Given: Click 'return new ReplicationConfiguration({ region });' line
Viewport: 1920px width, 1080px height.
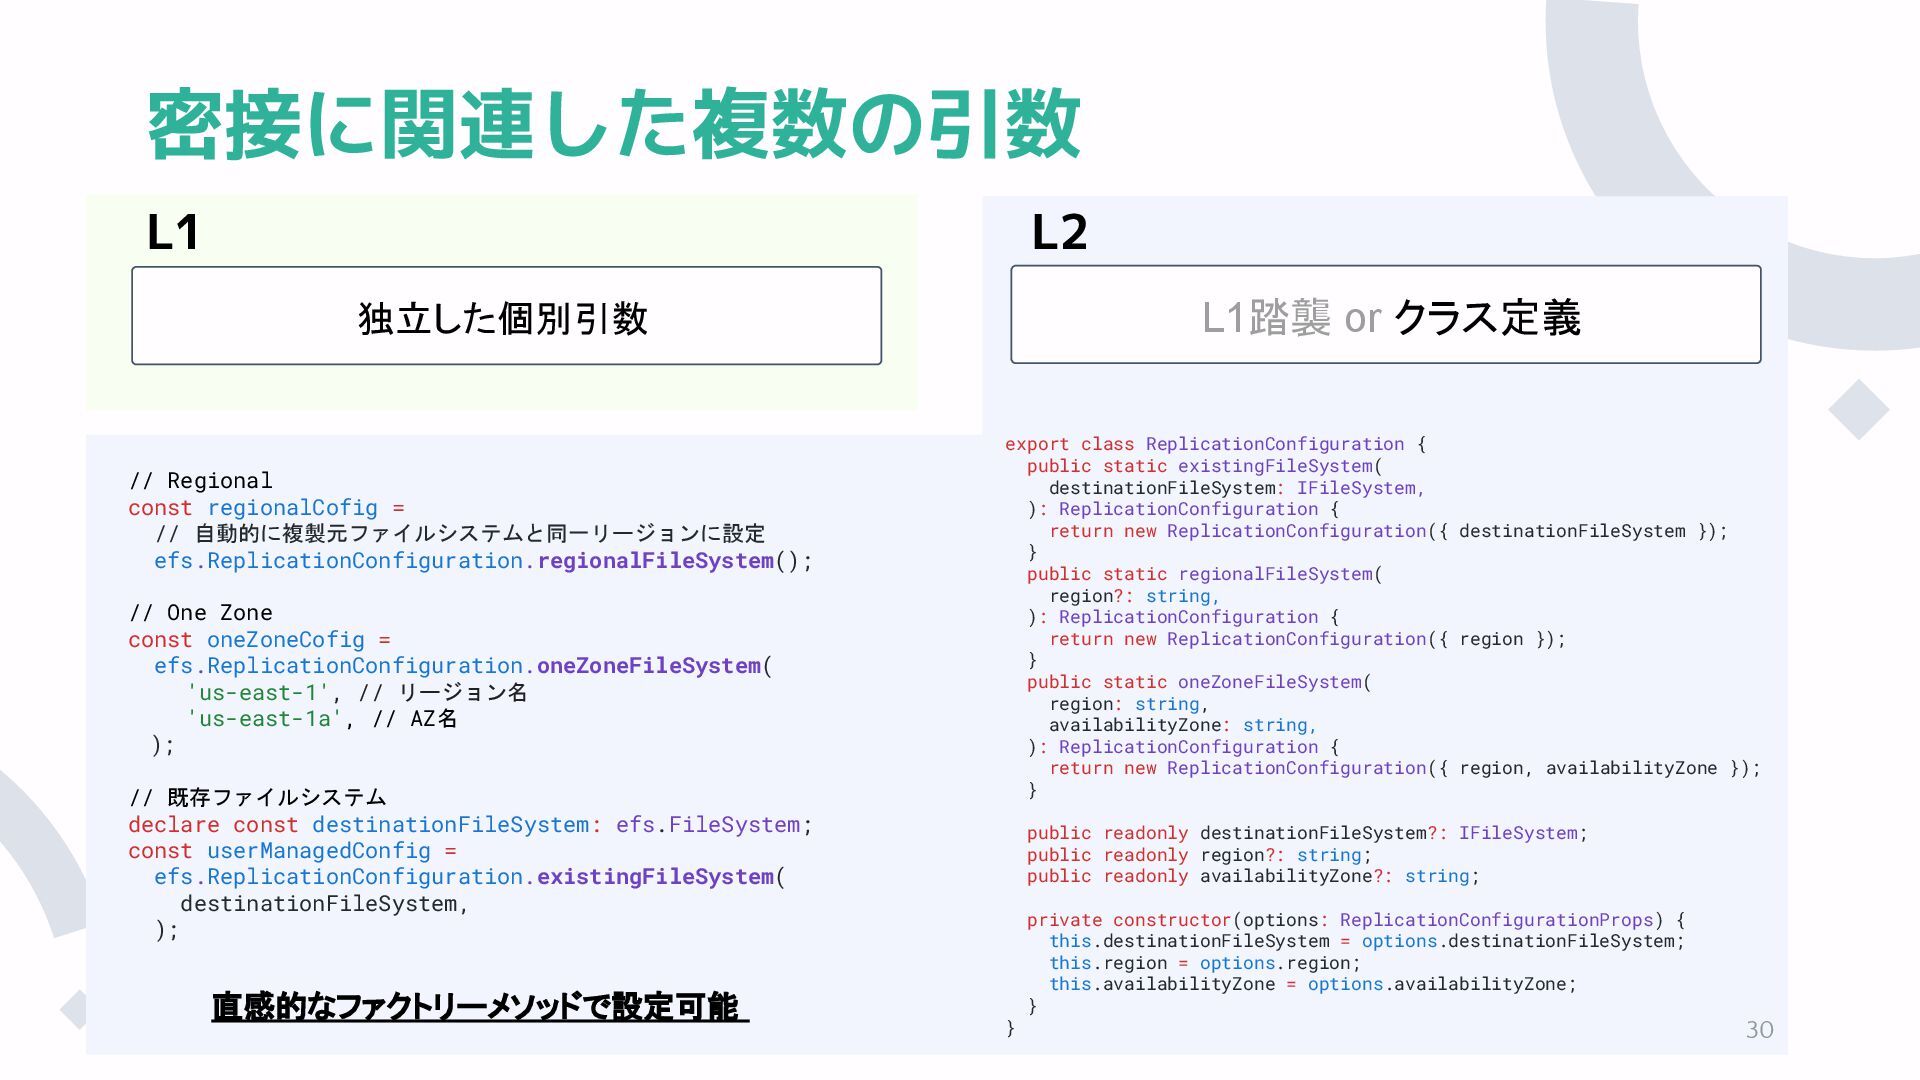Looking at the screenshot, I should 1307,639.
